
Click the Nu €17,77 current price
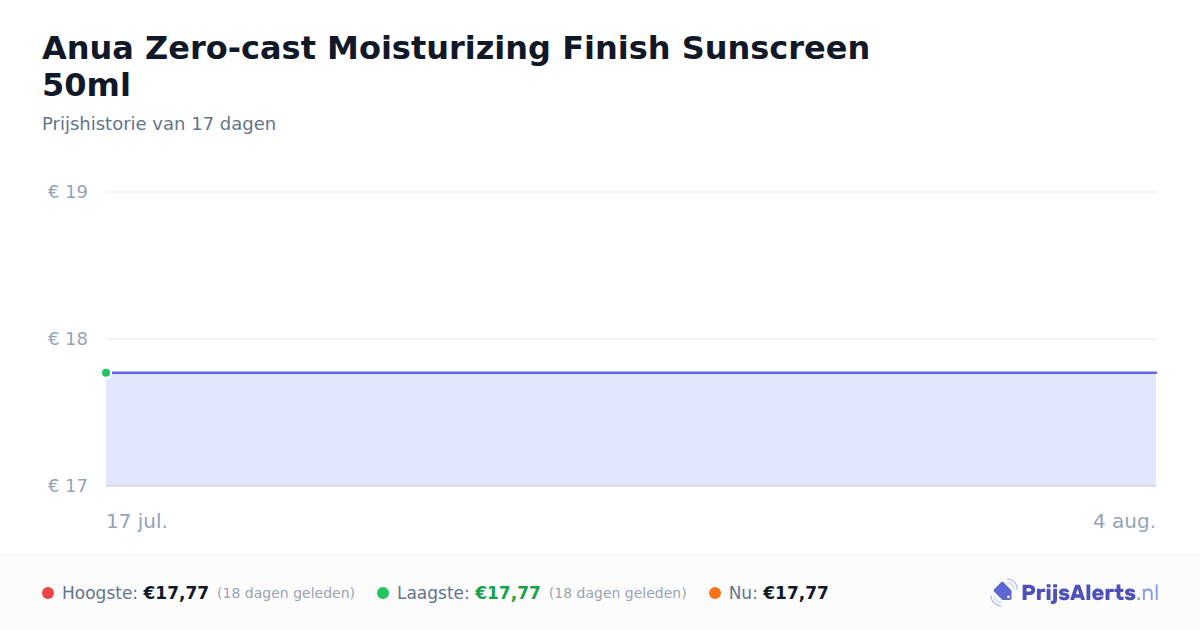pyautogui.click(x=796, y=593)
